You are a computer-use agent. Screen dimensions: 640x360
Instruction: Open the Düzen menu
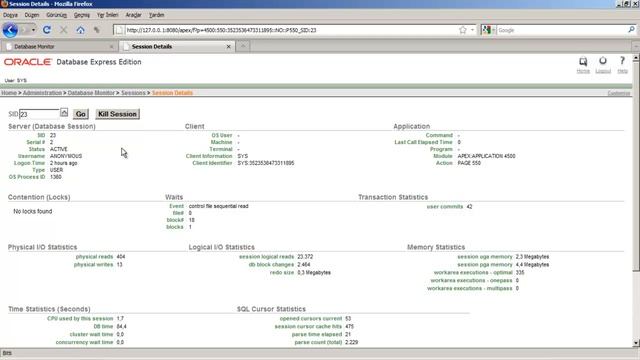coord(32,15)
